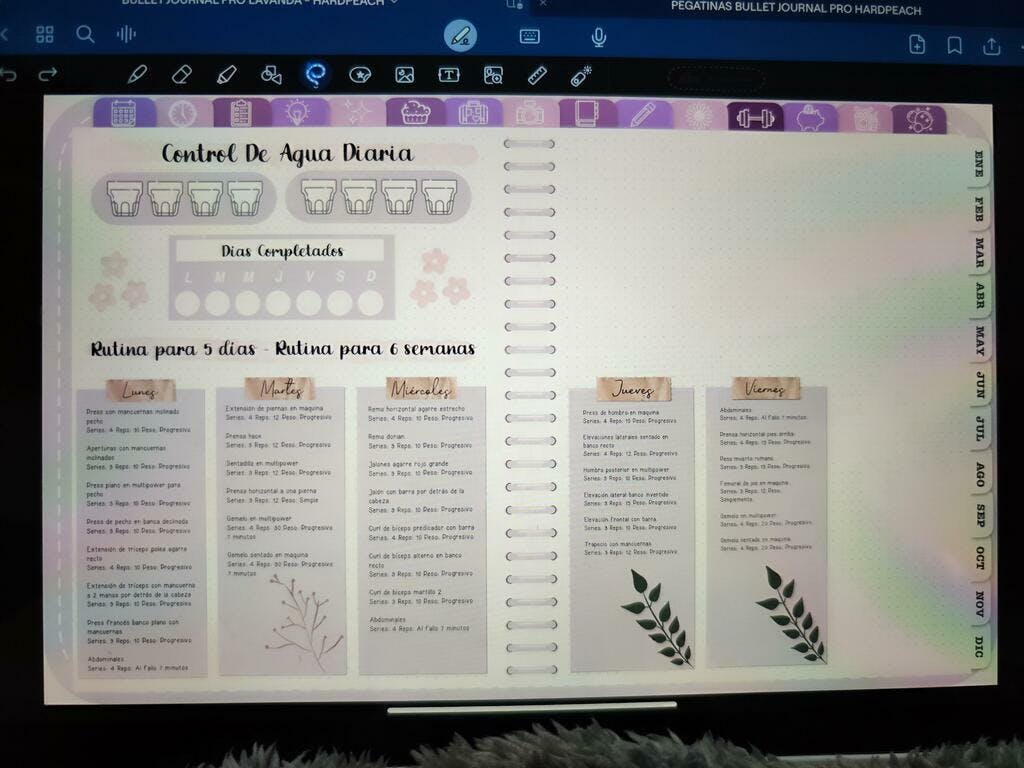
Task: Select the Highlighter tool
Action: pos(226,74)
